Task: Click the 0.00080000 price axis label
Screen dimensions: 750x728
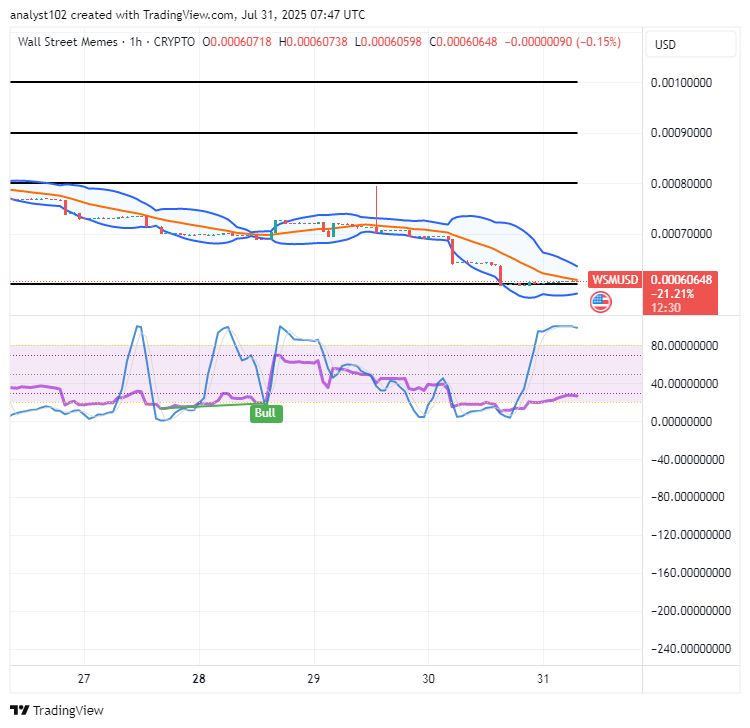Action: (x=681, y=184)
